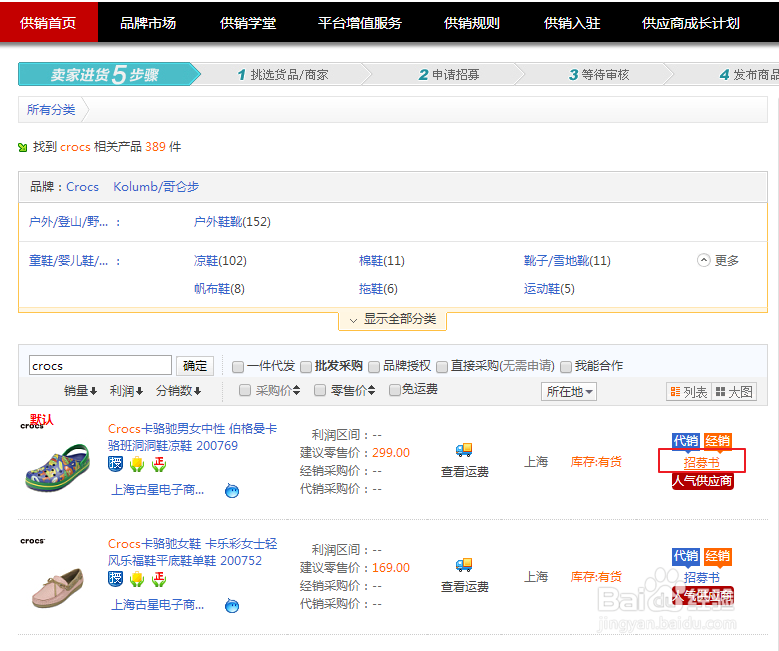The height and width of the screenshot is (651, 779).
Task: Toggle the 免运费 checkbox
Action: tap(395, 390)
